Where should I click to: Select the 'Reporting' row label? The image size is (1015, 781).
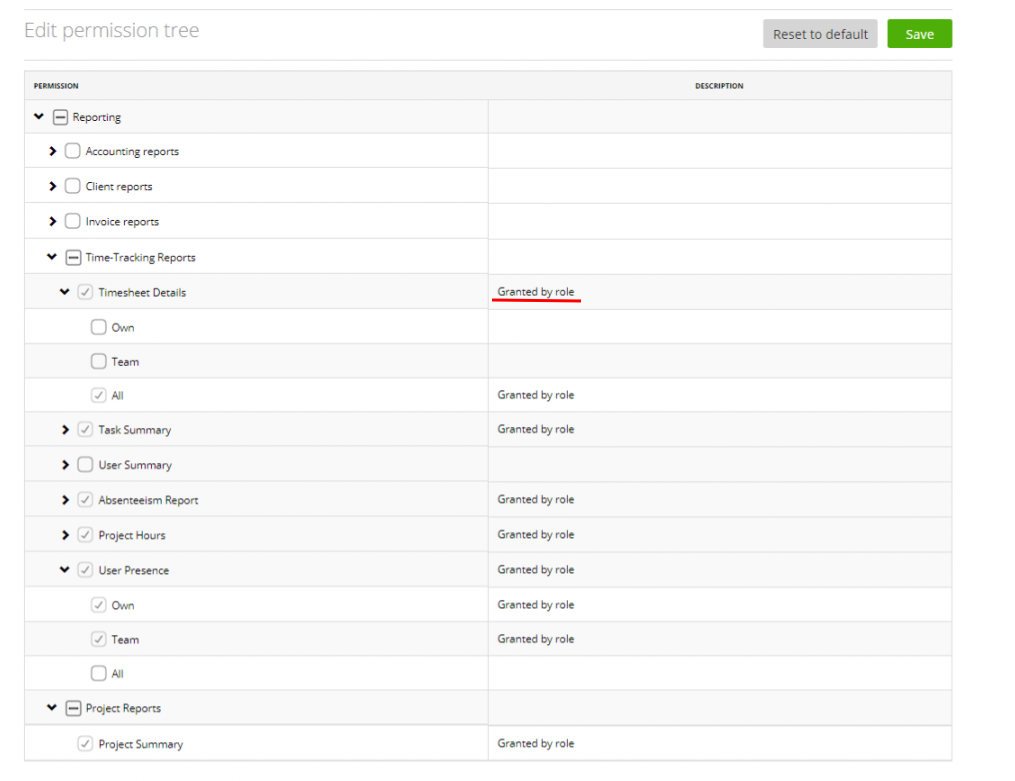click(96, 117)
